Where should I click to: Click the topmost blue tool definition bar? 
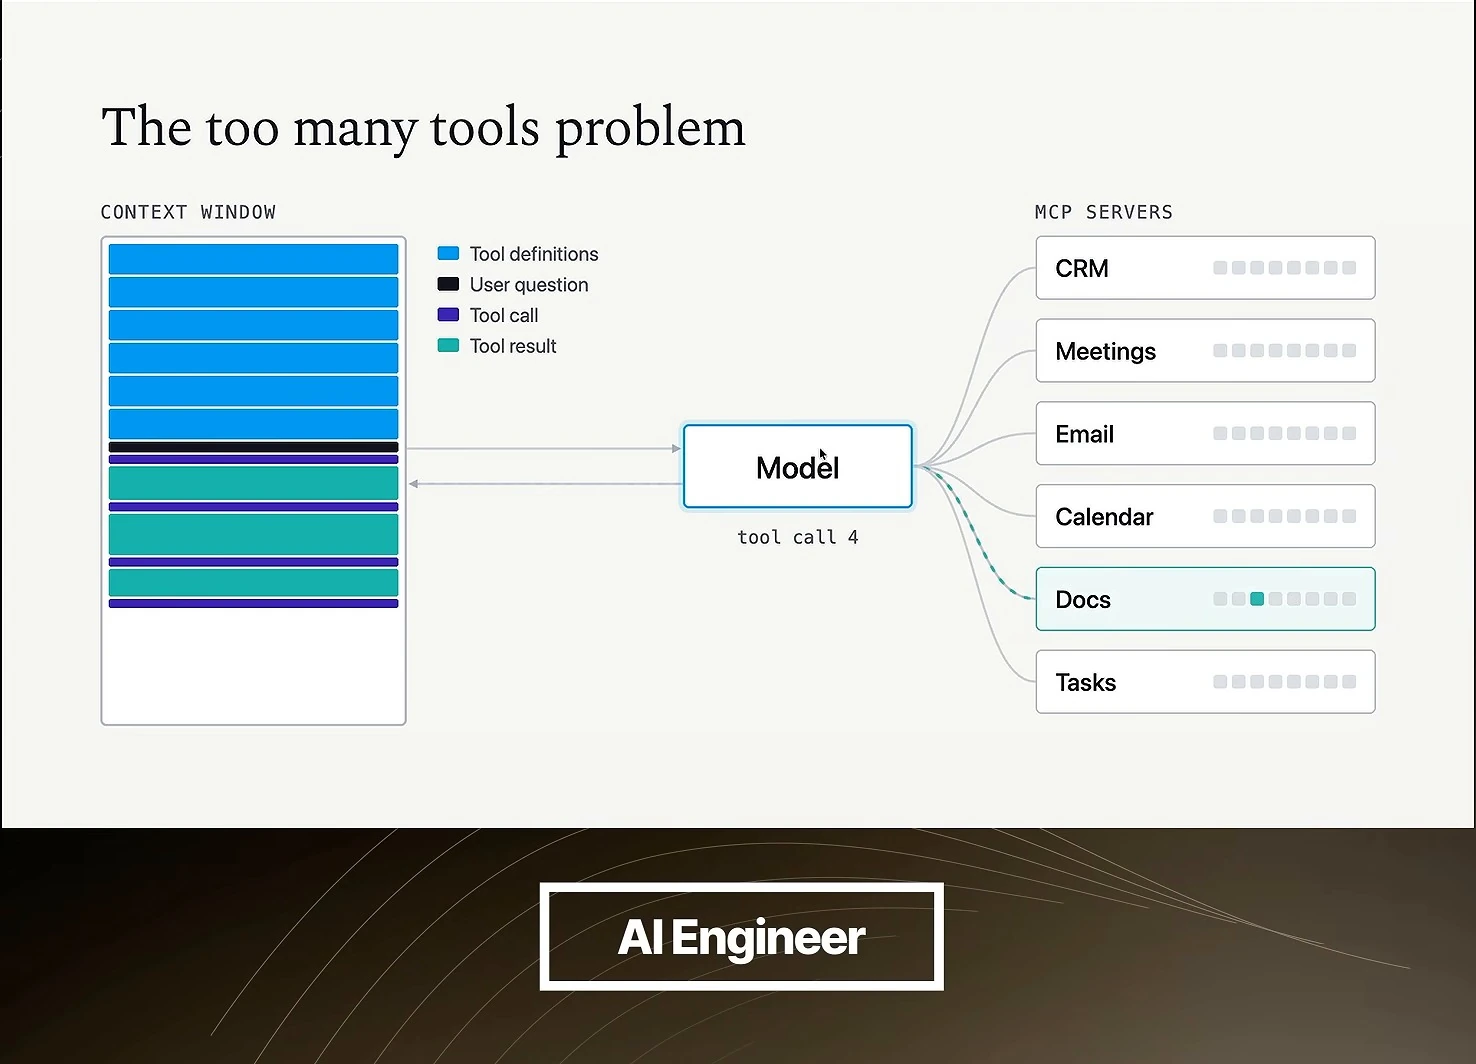[253, 259]
